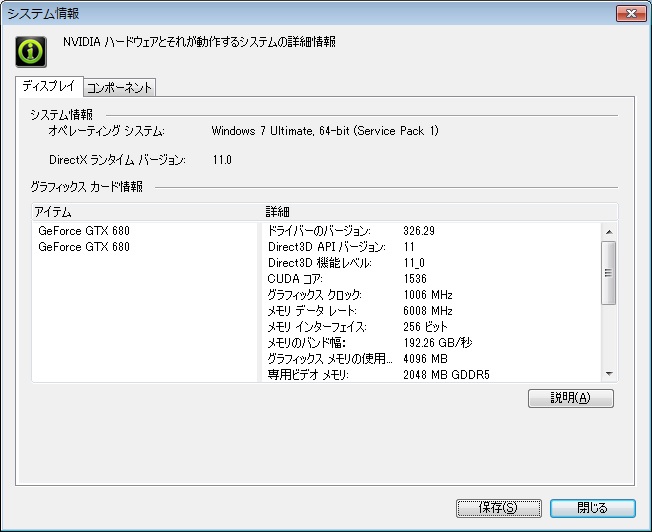Click the 保存(S) button
The height and width of the screenshot is (532, 652).
[x=499, y=508]
